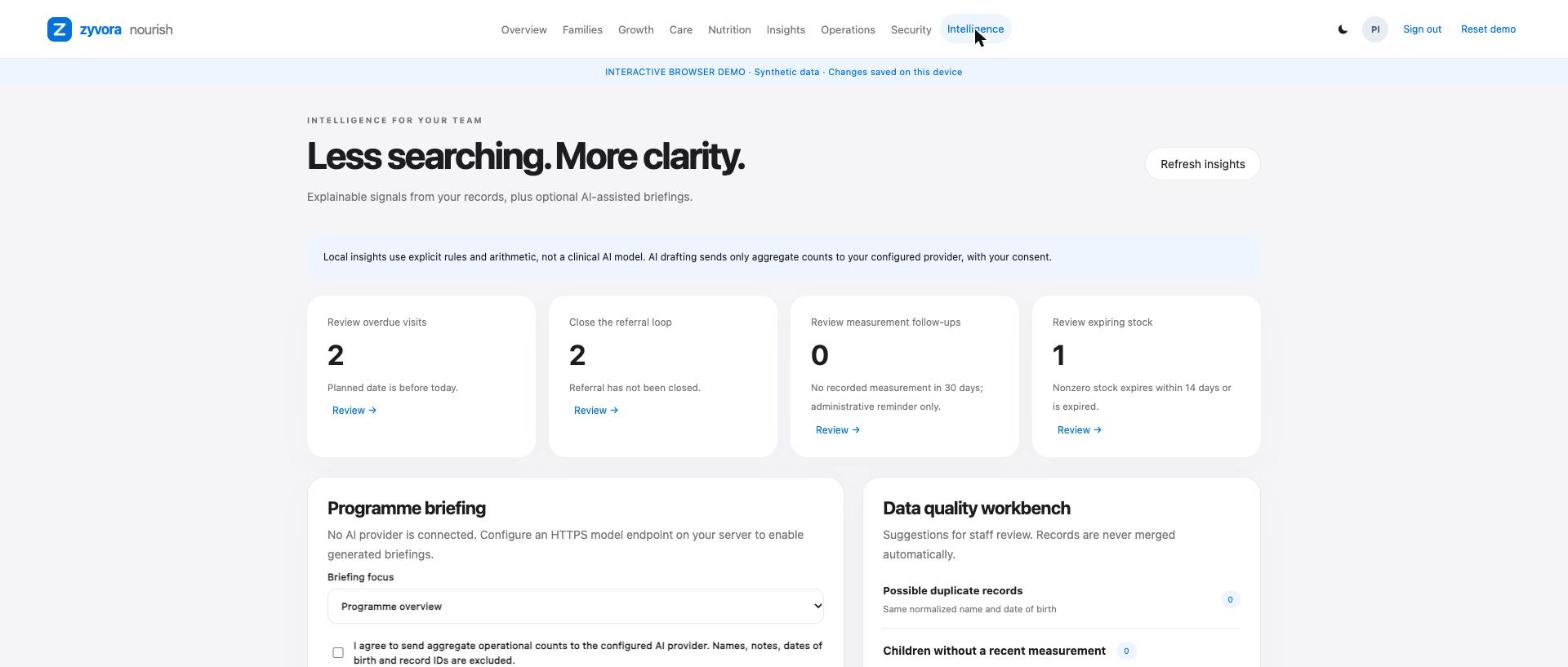Switch to the Growth tab
Screen dimensions: 1568x667
pos(636,30)
